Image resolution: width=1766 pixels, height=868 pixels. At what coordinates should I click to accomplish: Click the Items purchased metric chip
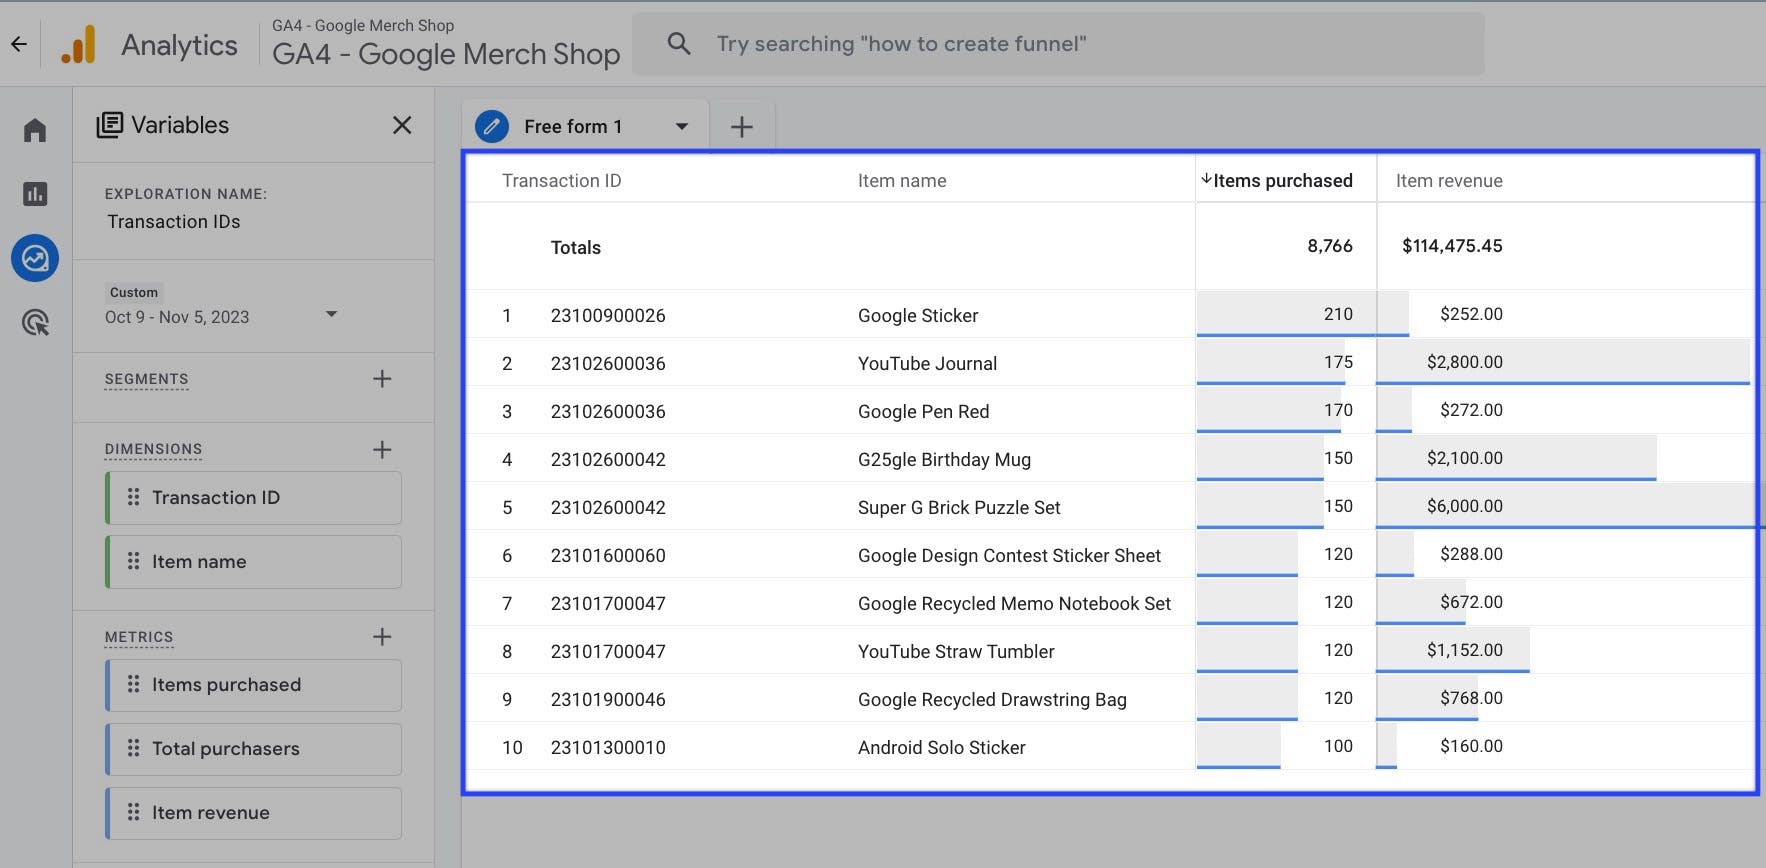point(253,685)
